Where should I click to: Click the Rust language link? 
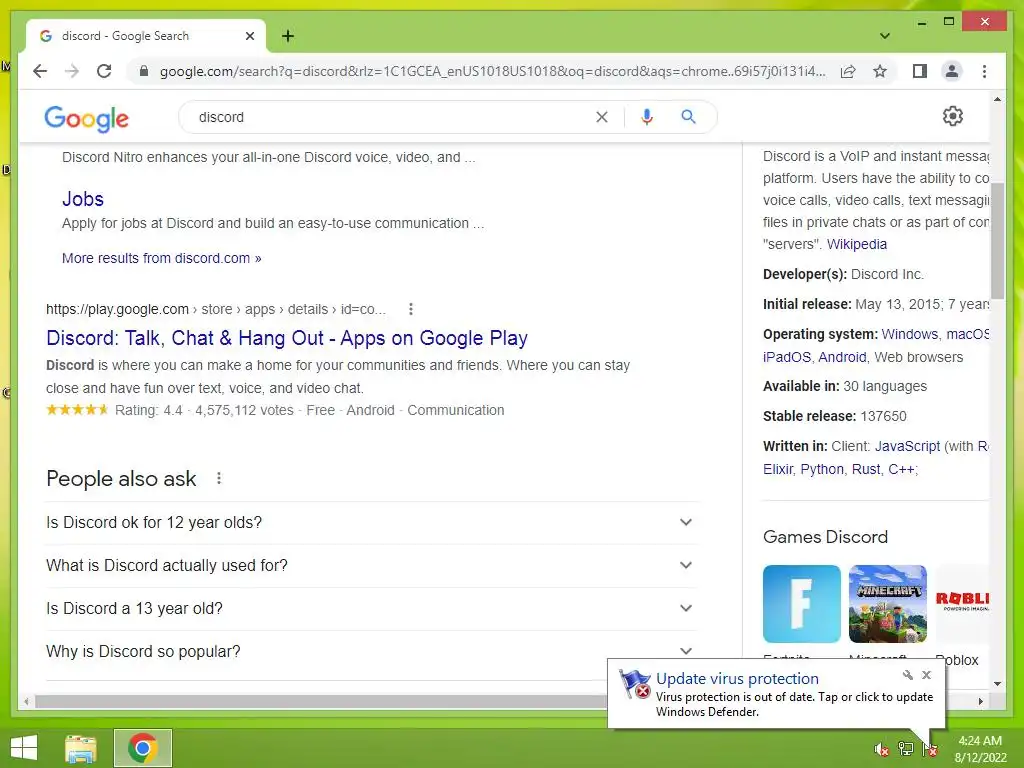tap(866, 470)
